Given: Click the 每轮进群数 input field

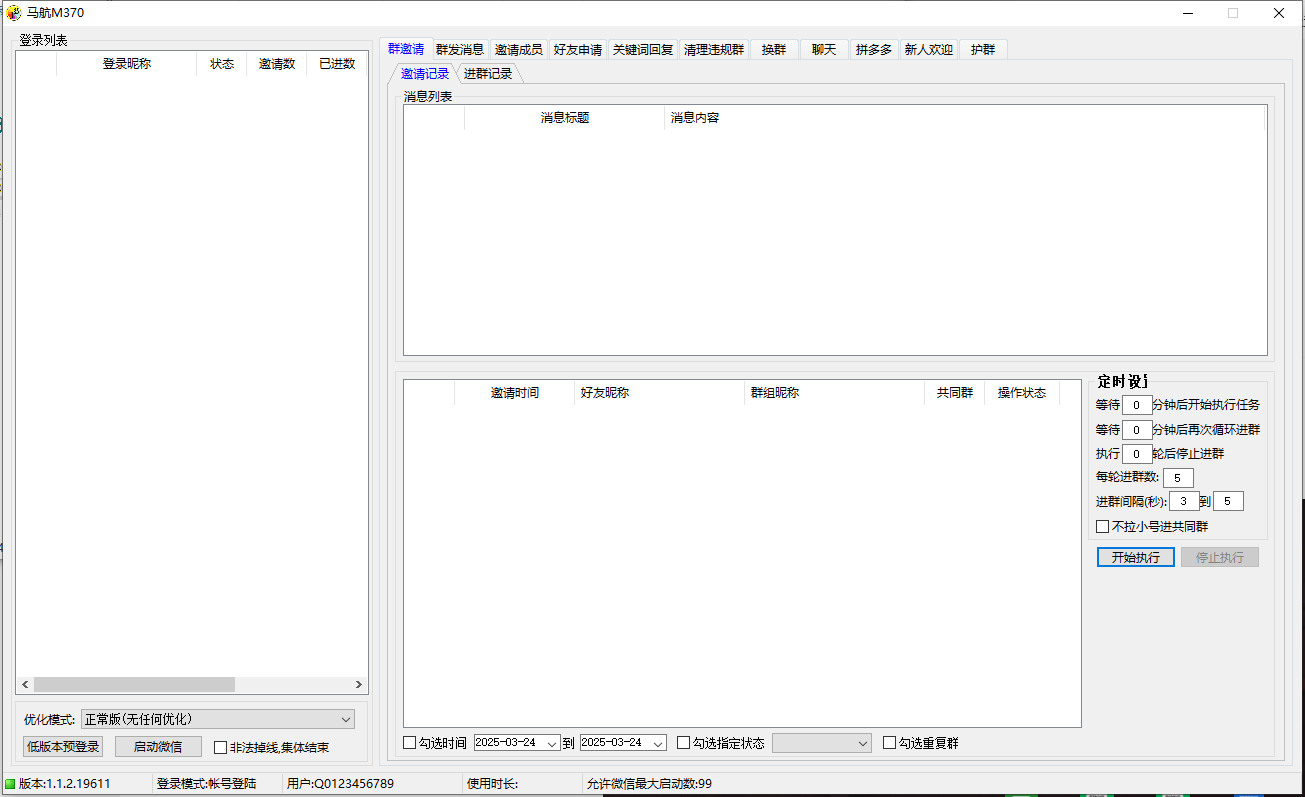Looking at the screenshot, I should [x=1178, y=478].
